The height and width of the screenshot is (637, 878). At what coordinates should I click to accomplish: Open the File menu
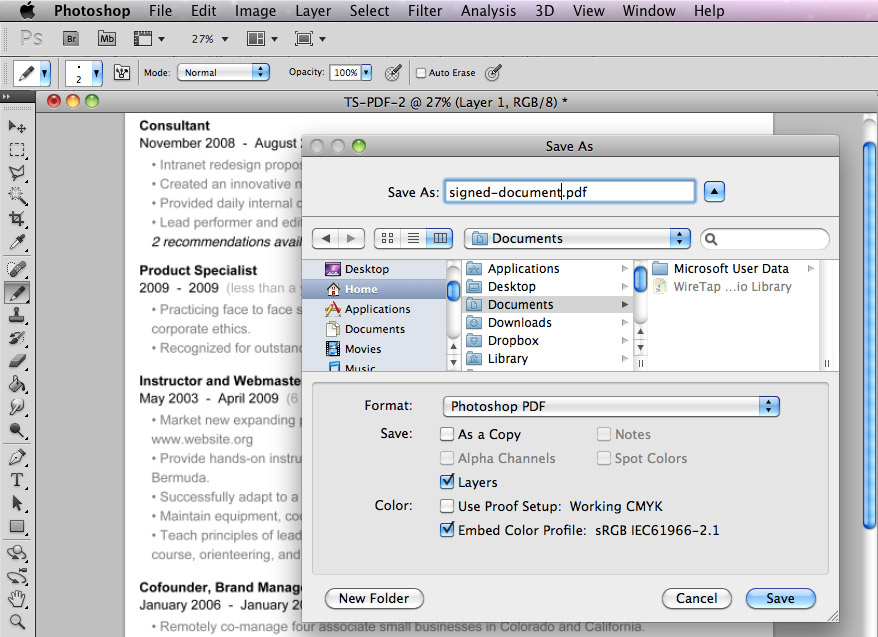click(x=160, y=11)
